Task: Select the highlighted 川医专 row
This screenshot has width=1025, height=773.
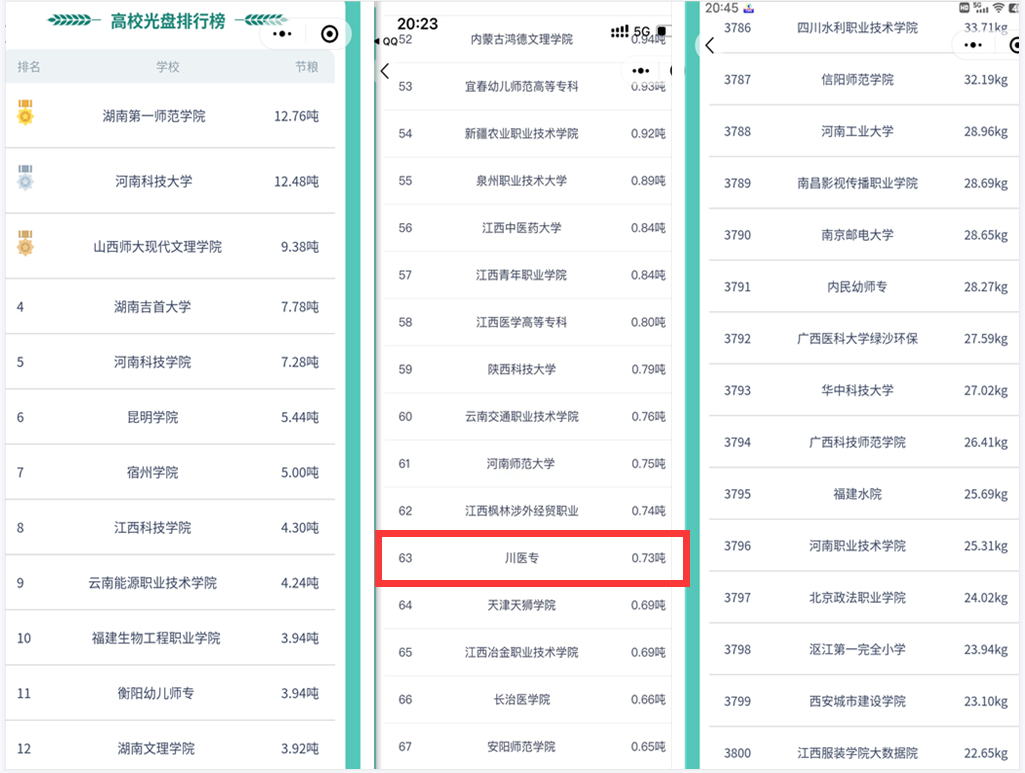Action: coord(530,558)
